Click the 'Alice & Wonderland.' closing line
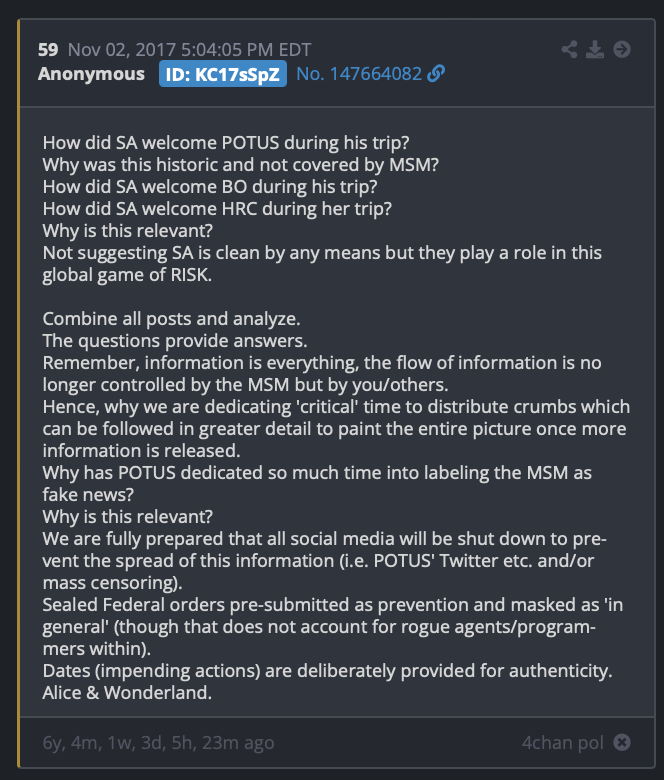Screen dimensions: 664x780 click(x=127, y=692)
